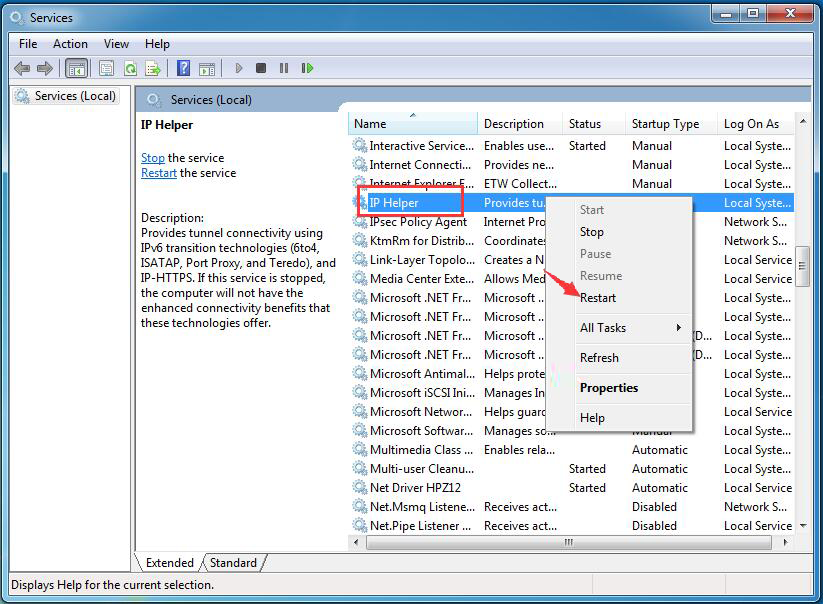The width and height of the screenshot is (823, 604).
Task: Click the horizontal scrollbar thumb
Action: point(568,542)
